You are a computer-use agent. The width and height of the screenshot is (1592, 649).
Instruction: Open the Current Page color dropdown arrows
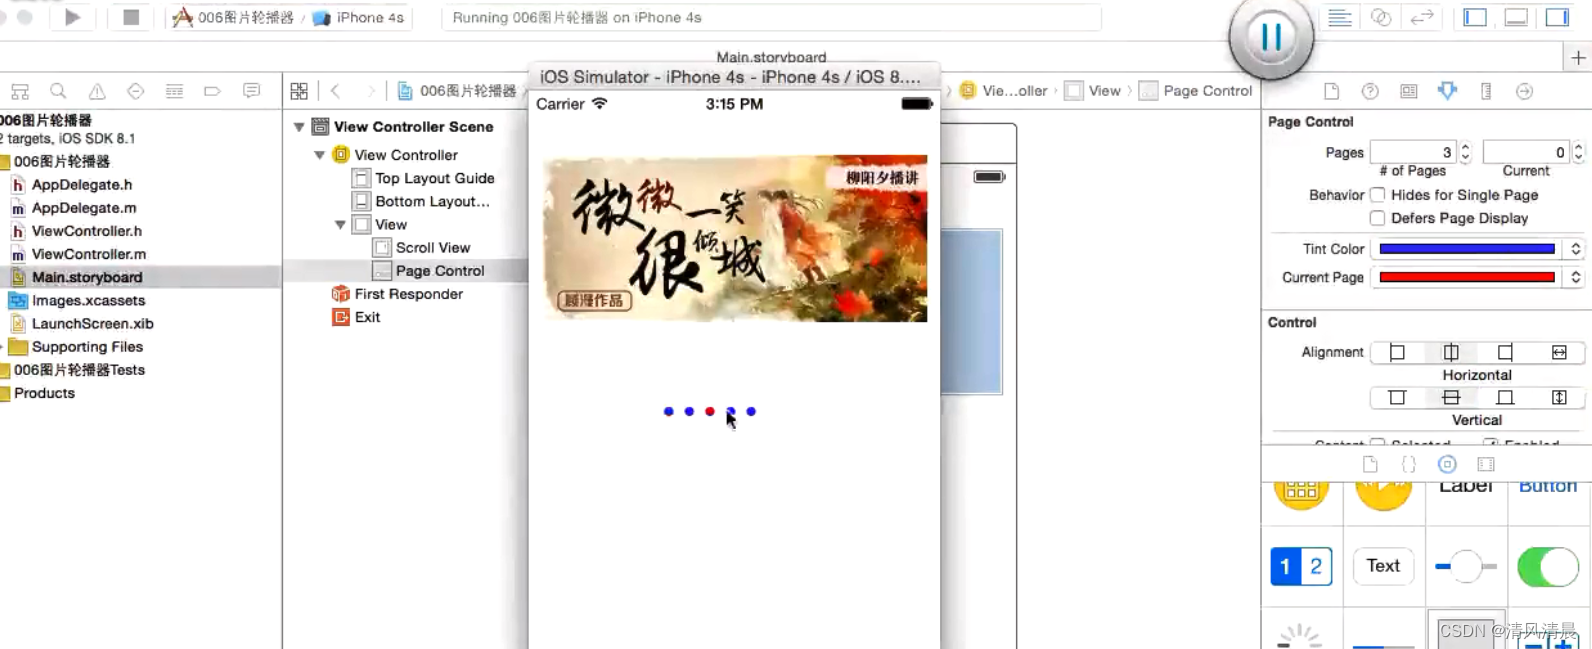point(1575,277)
